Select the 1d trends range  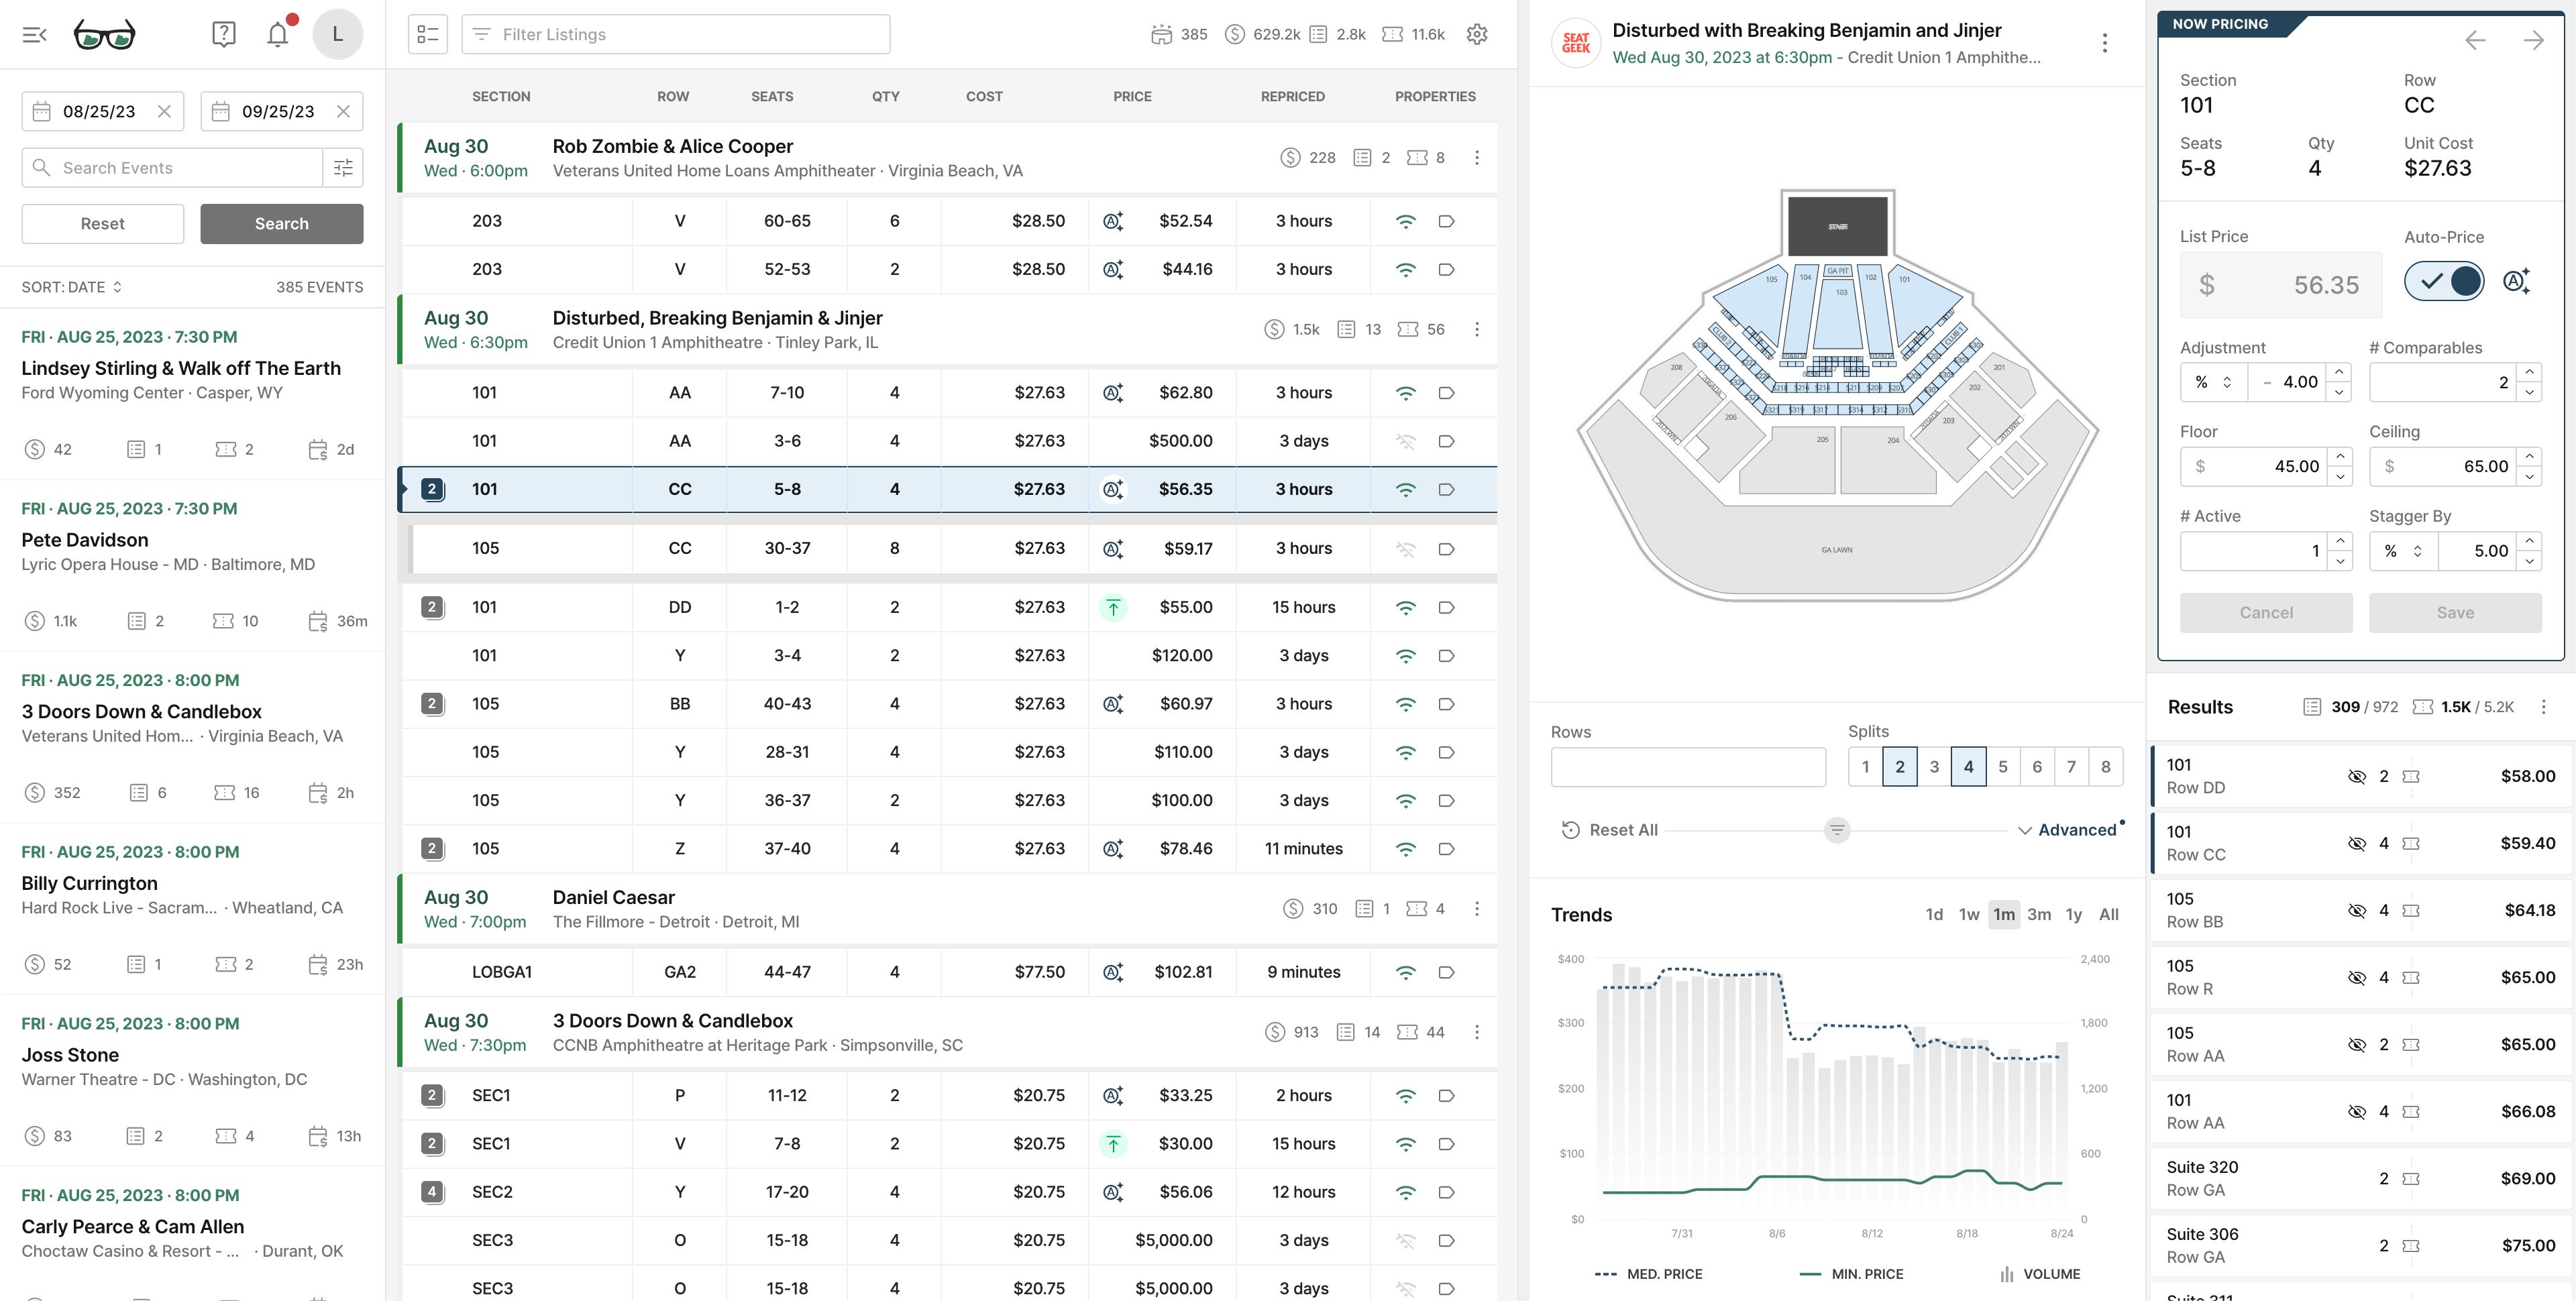coord(1934,915)
